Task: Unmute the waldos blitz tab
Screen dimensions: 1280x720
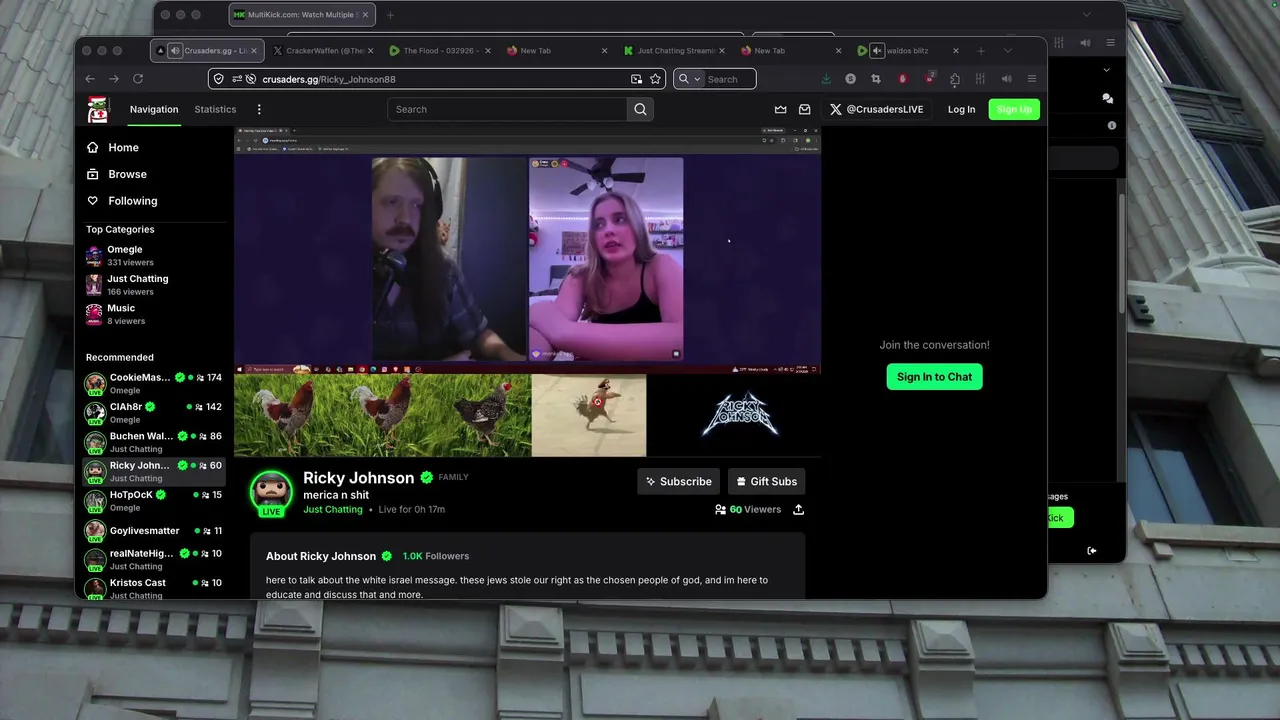Action: 877,51
